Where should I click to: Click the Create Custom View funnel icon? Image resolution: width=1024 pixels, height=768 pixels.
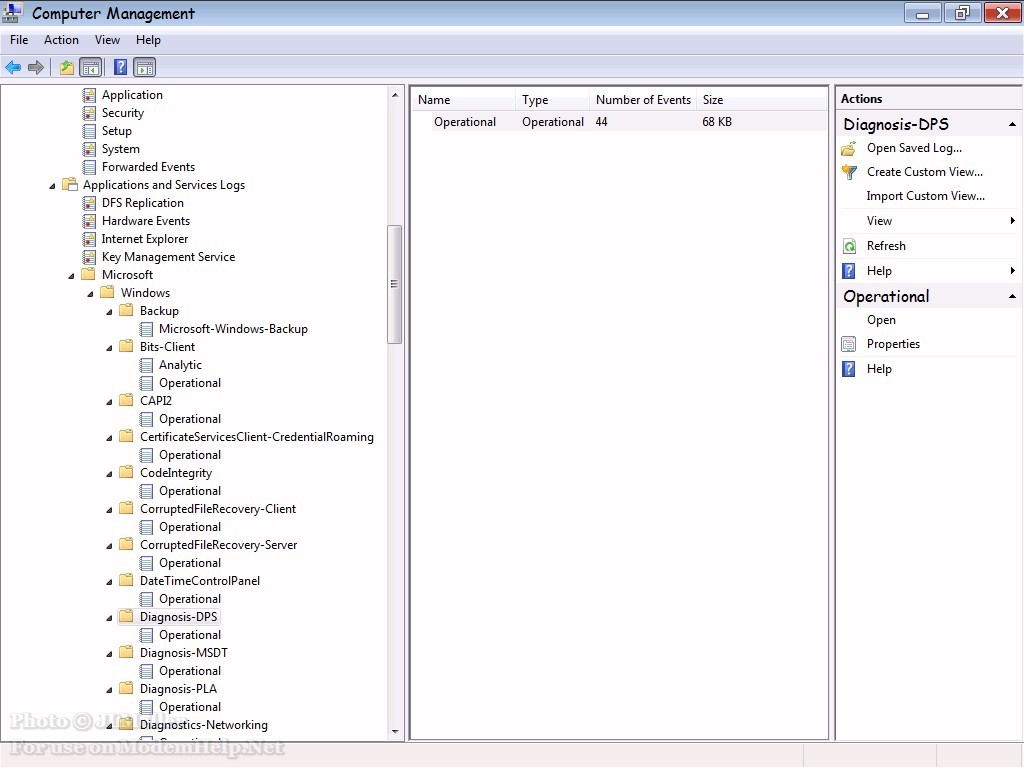point(849,172)
